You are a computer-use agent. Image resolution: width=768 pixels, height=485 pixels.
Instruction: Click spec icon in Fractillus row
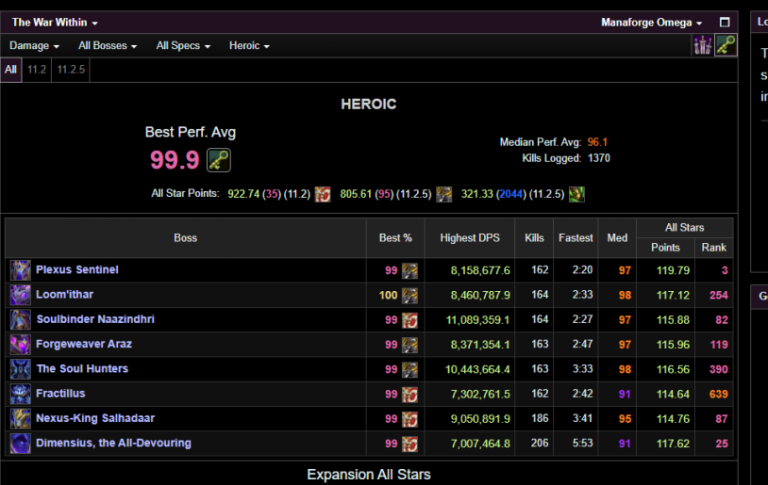[410, 394]
